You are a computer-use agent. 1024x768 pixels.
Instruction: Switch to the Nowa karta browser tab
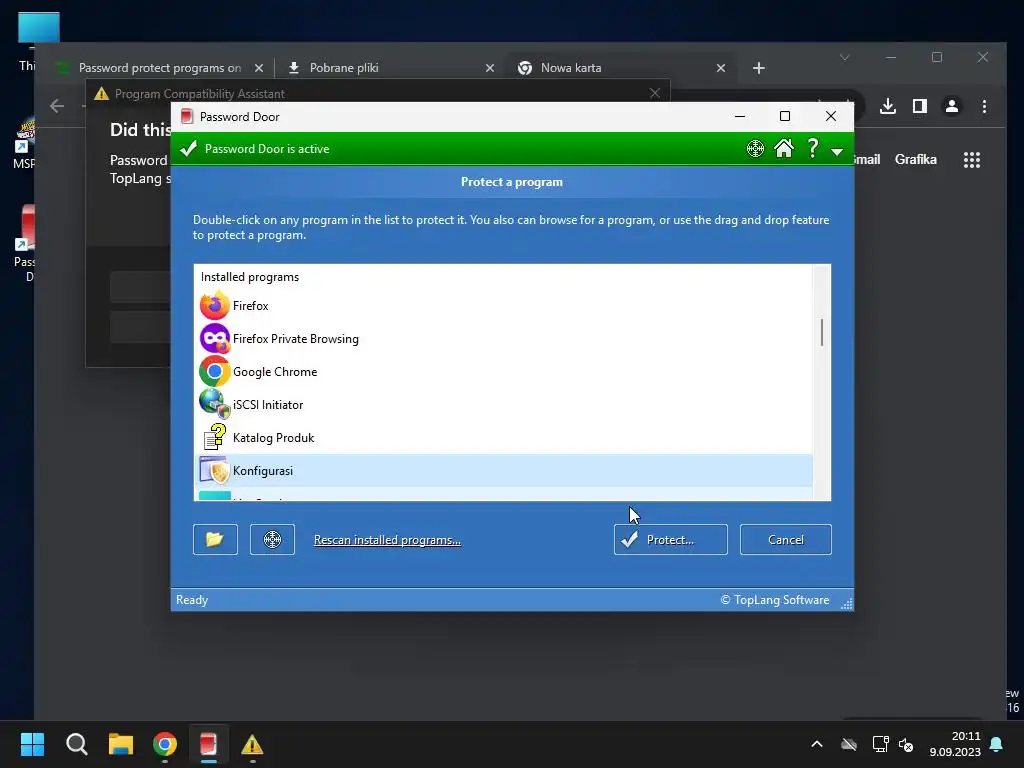620,68
